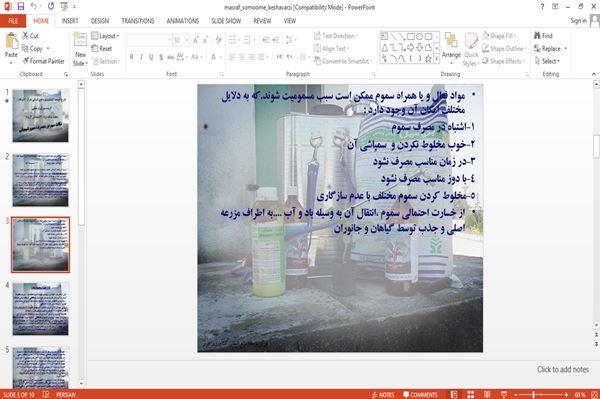
Task: Collapse the ribbon with the arrow
Action: pos(593,74)
